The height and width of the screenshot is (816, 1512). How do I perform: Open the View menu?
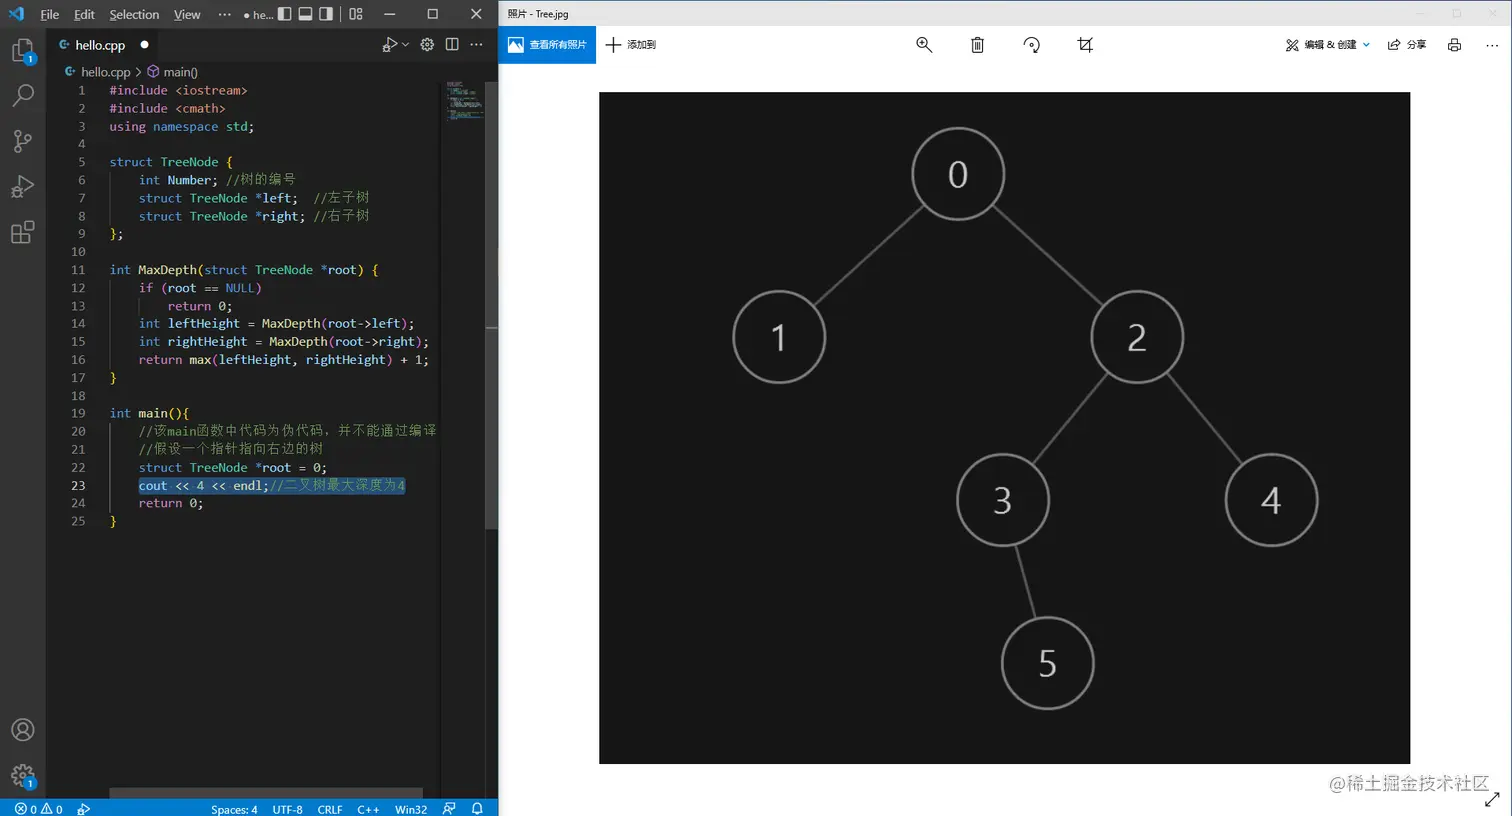click(x=187, y=14)
